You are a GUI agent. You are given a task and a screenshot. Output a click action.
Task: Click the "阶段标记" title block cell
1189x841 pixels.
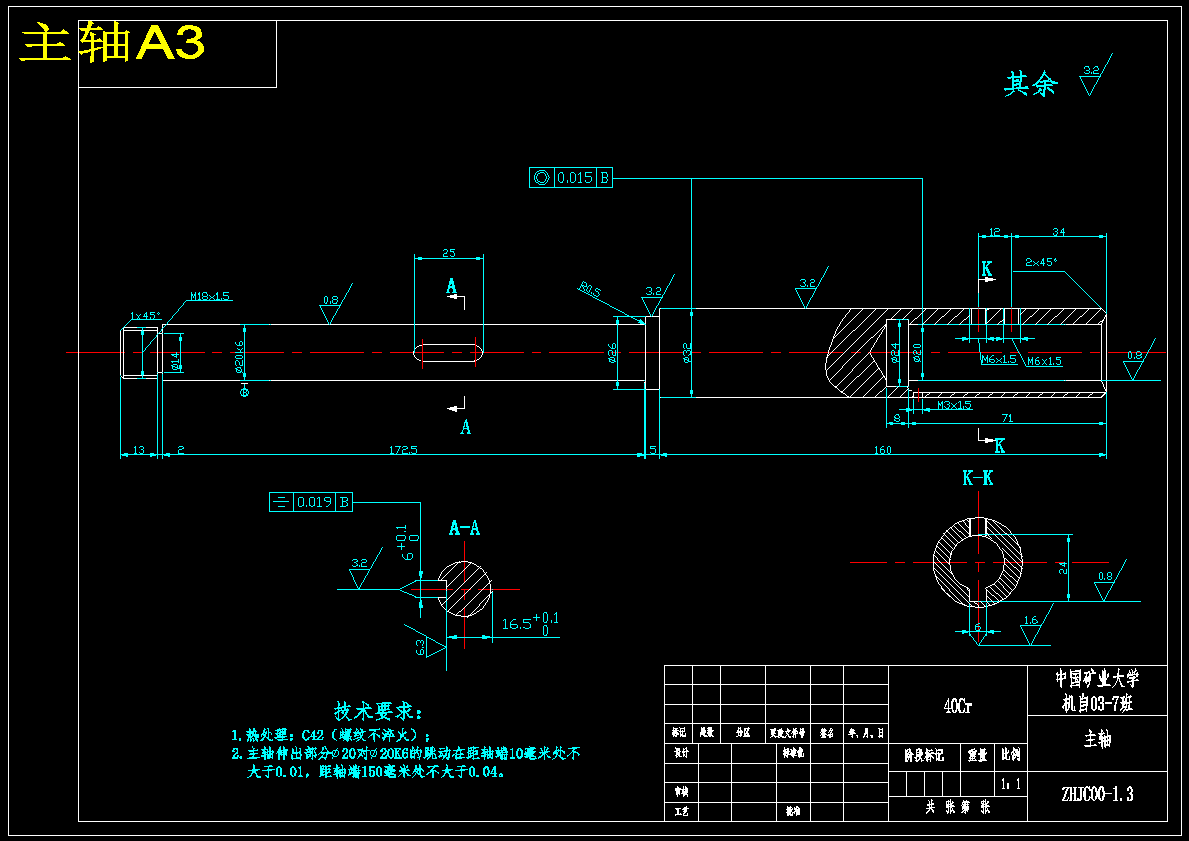[x=924, y=755]
